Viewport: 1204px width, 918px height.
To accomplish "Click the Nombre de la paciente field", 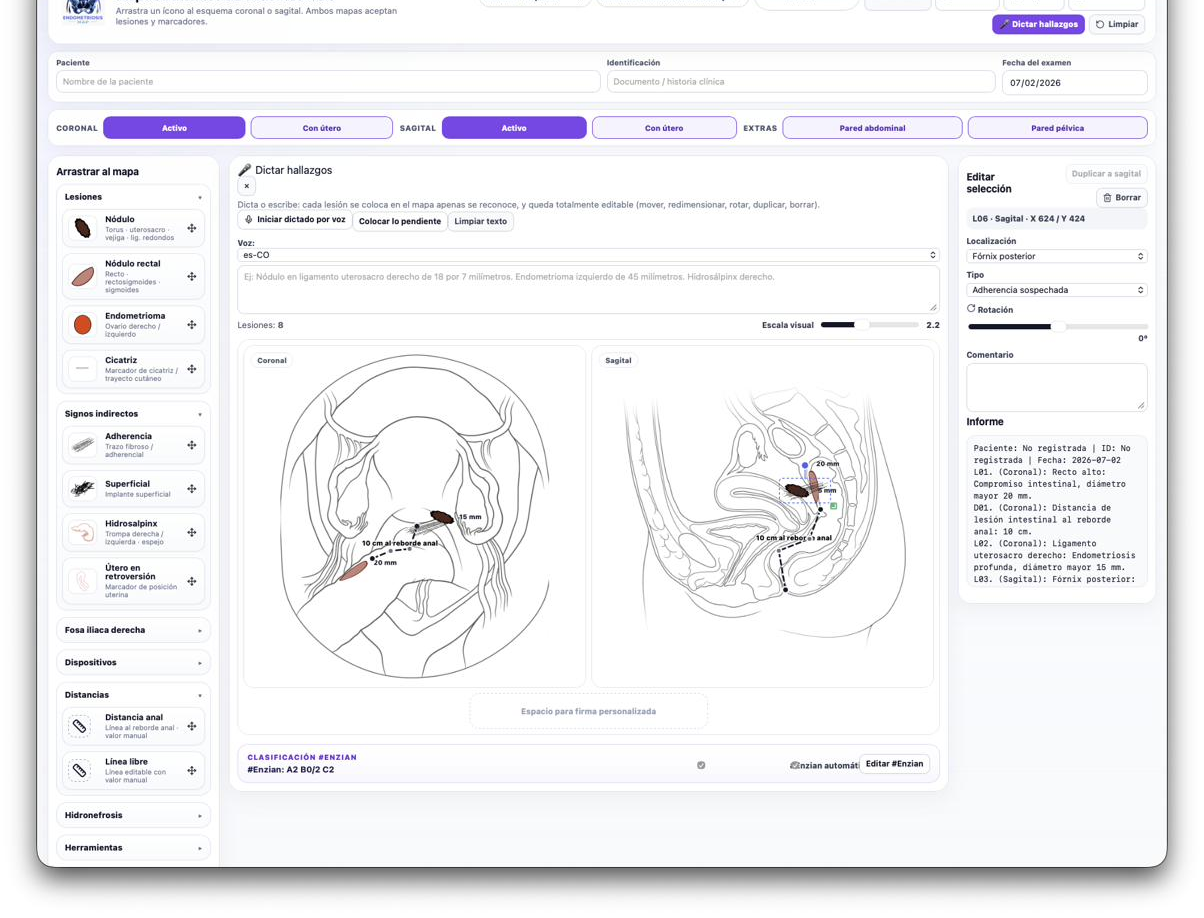I will [x=328, y=82].
